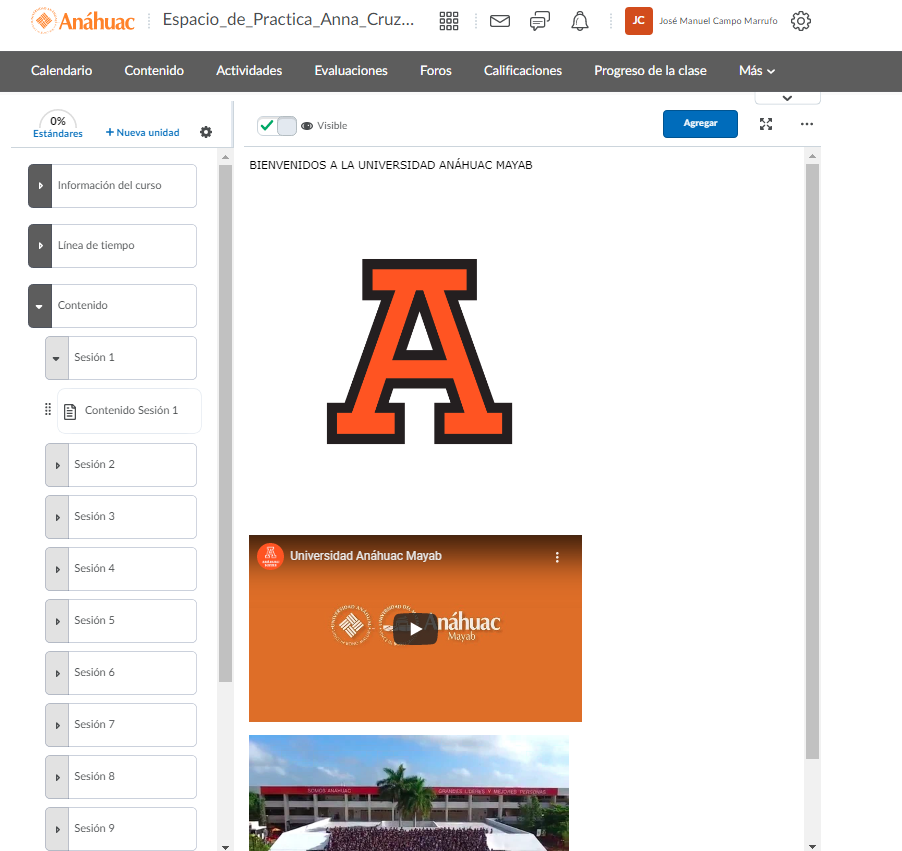The width and height of the screenshot is (902, 851).
Task: Click the fullscreen icon beside Agregar
Action: [766, 124]
